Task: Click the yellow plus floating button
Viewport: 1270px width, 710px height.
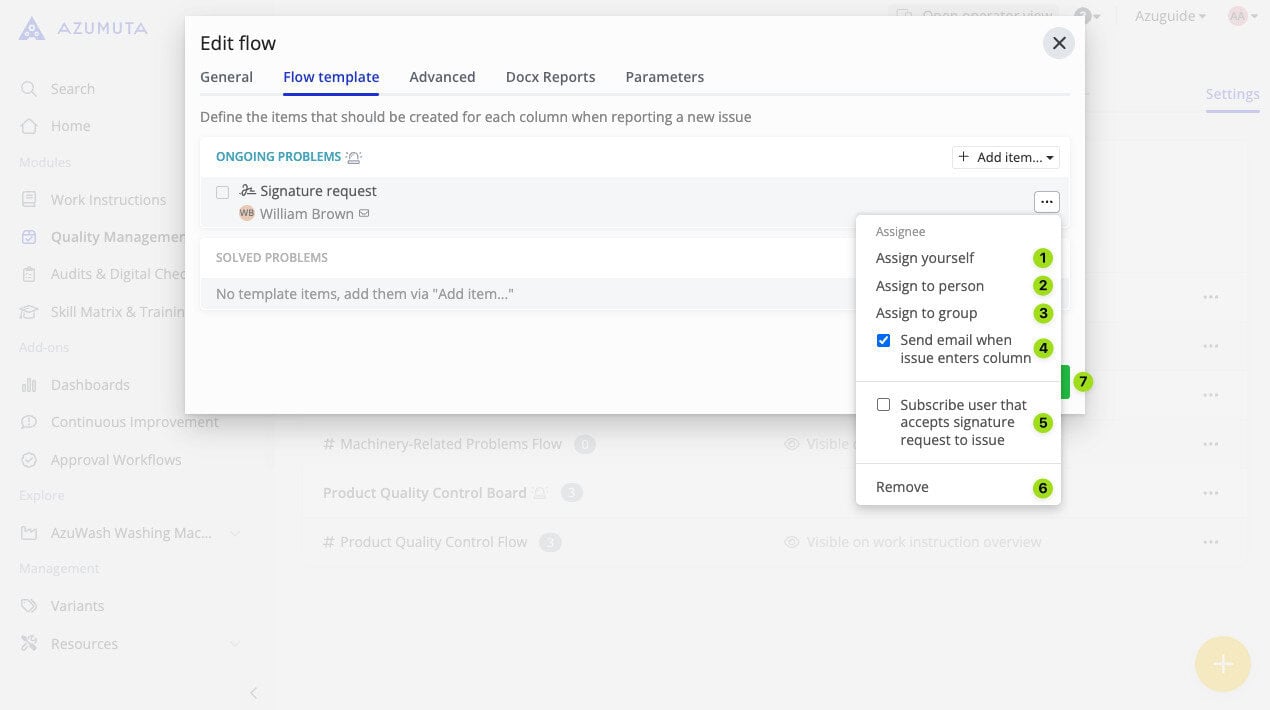Action: 1222,664
